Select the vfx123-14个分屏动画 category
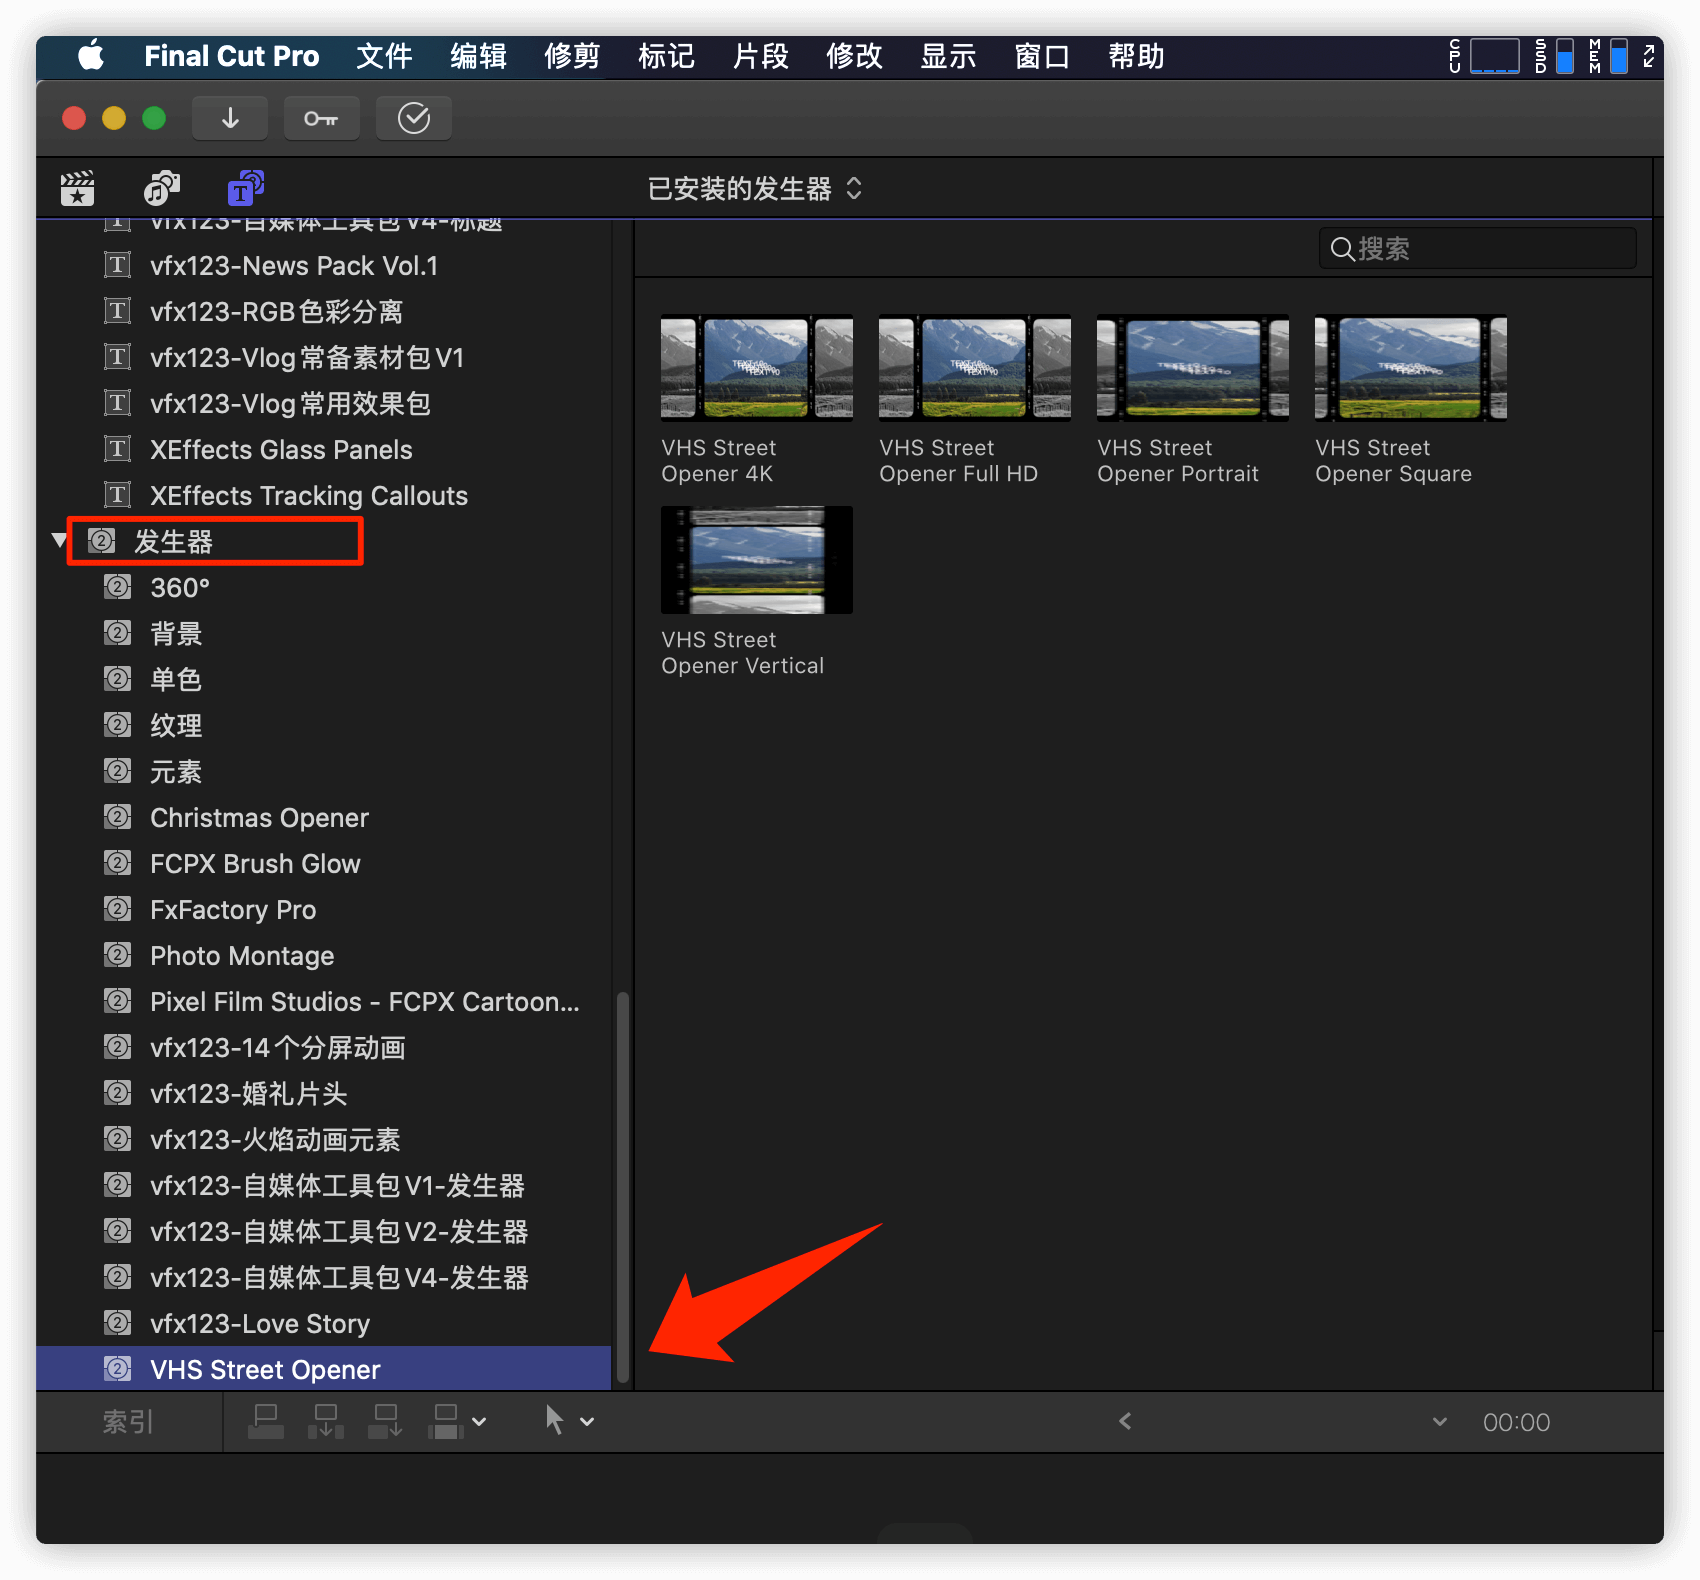This screenshot has width=1700, height=1580. (324, 1047)
